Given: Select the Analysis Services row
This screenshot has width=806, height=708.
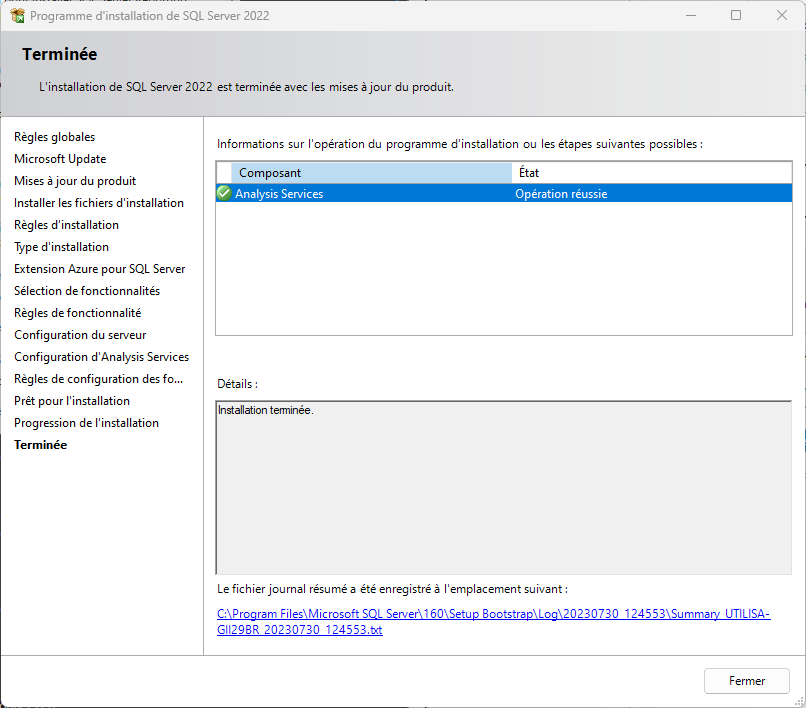Looking at the screenshot, I should 504,194.
